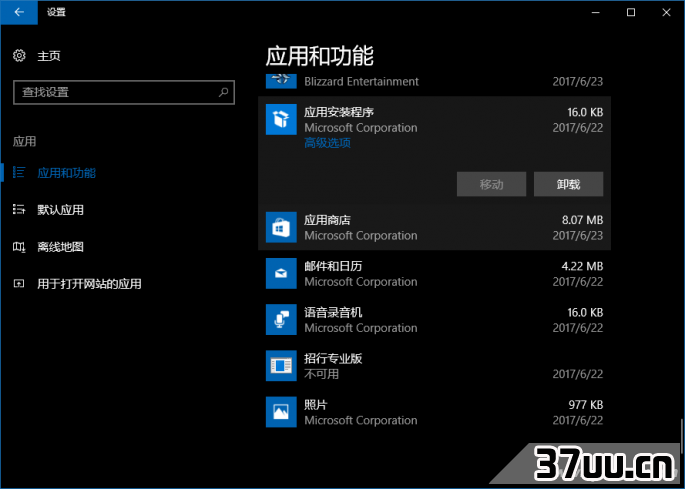Select the 应用商店 app entry
Screen dimensions: 685x489
coord(434,227)
